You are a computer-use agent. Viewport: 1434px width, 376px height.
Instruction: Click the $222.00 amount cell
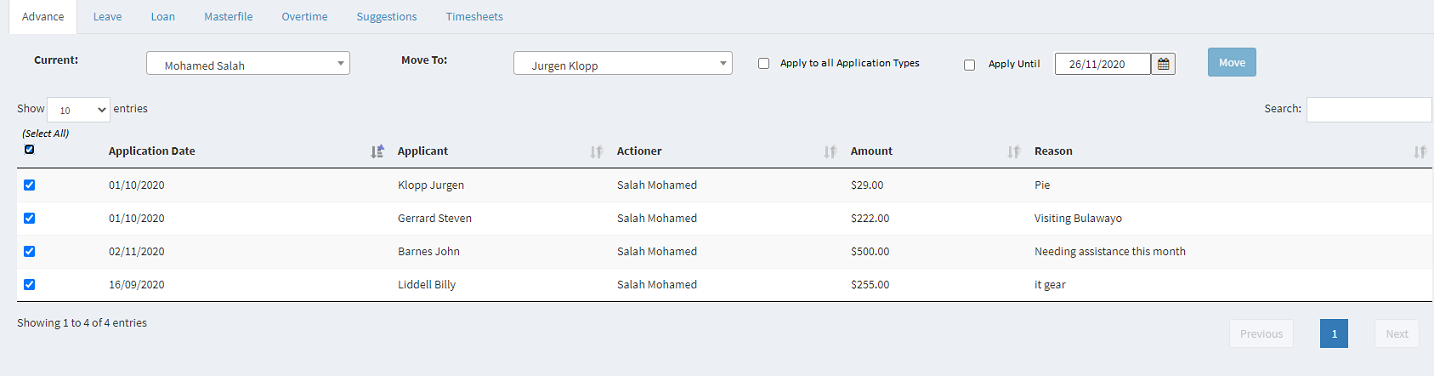pos(870,218)
